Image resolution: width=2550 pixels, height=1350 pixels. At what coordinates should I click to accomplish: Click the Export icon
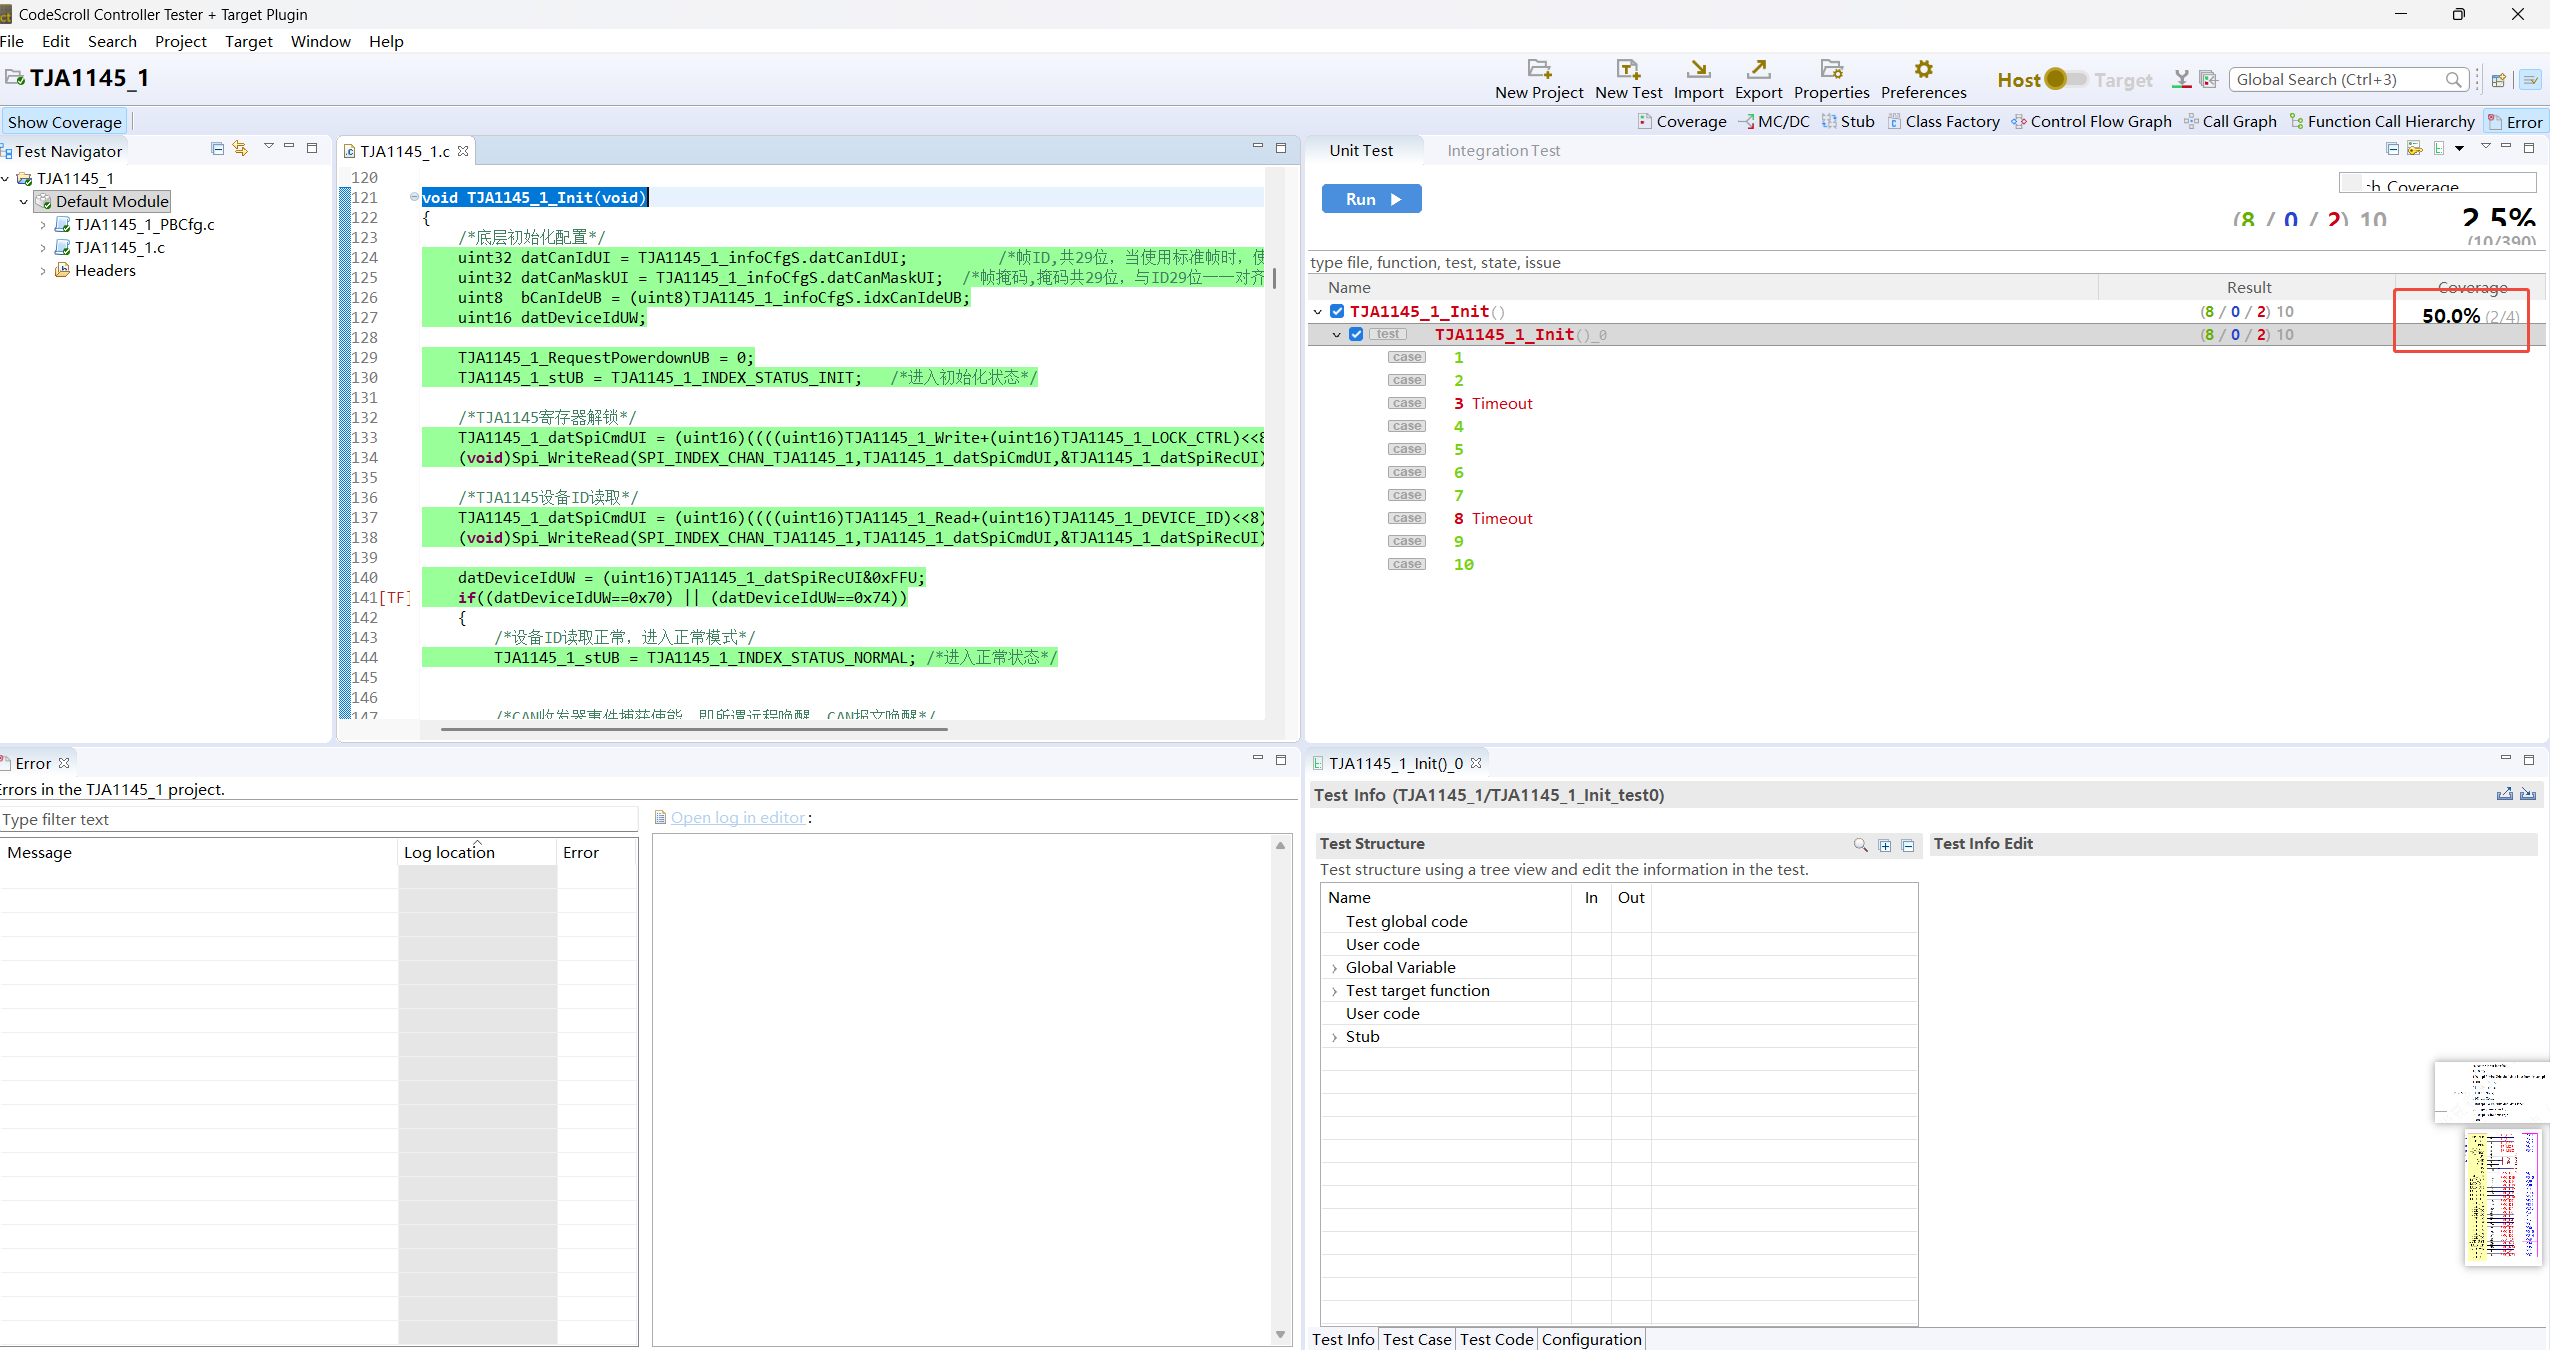[x=1758, y=69]
